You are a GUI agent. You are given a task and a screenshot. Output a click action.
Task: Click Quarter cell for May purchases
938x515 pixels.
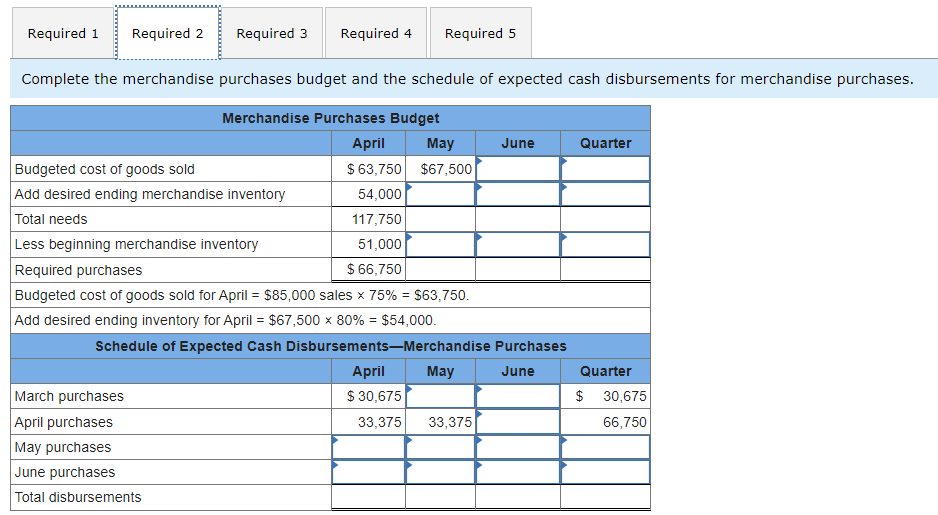605,447
